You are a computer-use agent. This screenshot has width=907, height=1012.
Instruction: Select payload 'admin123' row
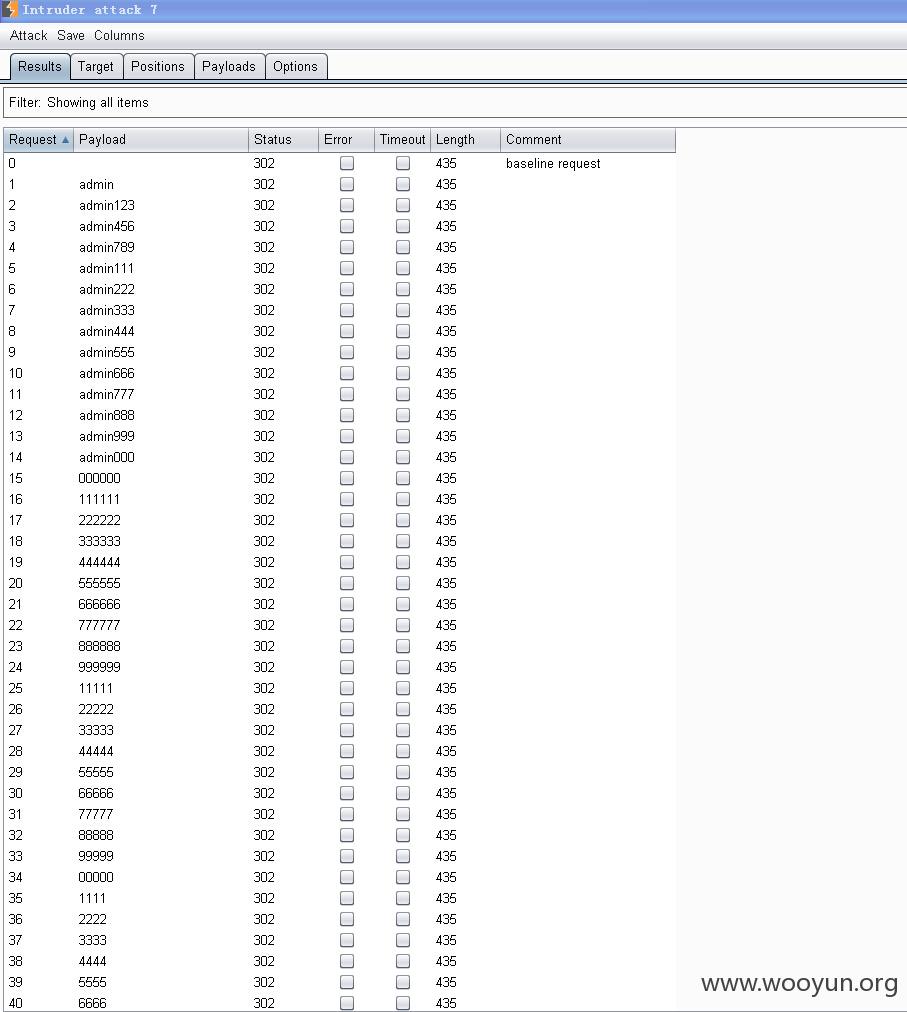click(x=107, y=205)
